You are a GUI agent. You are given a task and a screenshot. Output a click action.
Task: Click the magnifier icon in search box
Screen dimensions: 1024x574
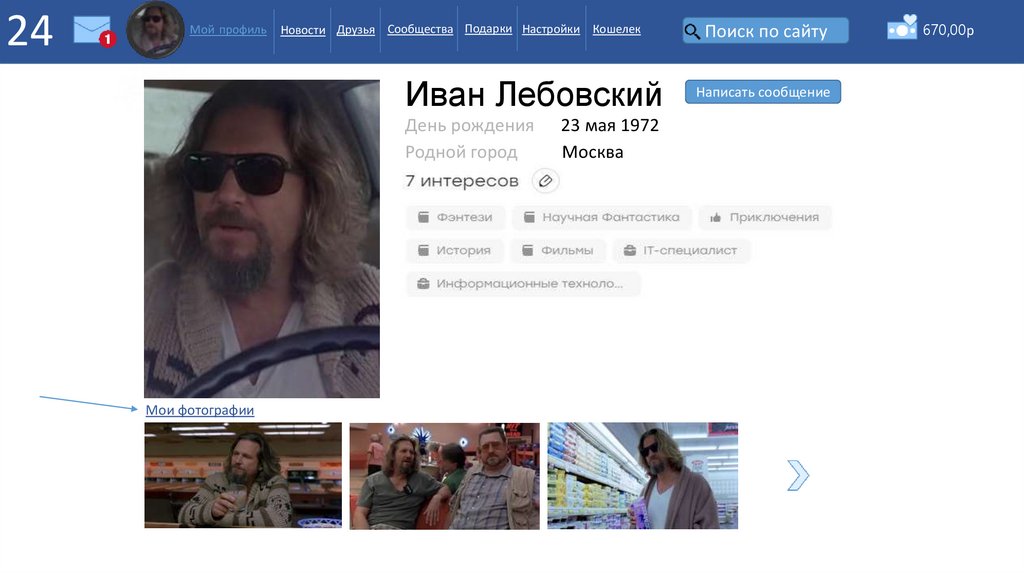[x=692, y=31]
